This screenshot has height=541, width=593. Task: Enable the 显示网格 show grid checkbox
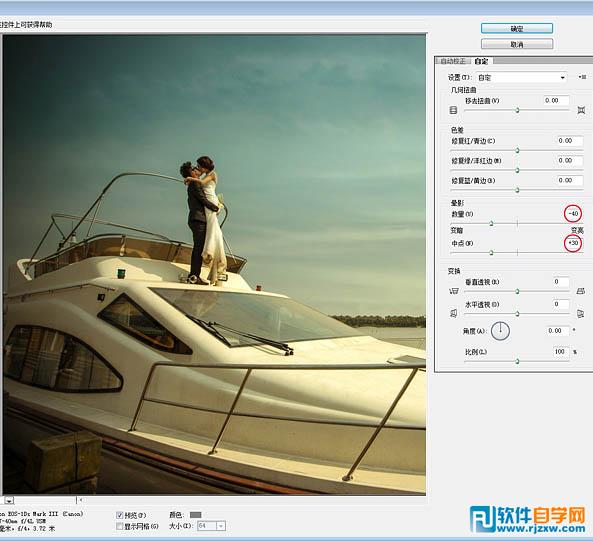coord(120,526)
